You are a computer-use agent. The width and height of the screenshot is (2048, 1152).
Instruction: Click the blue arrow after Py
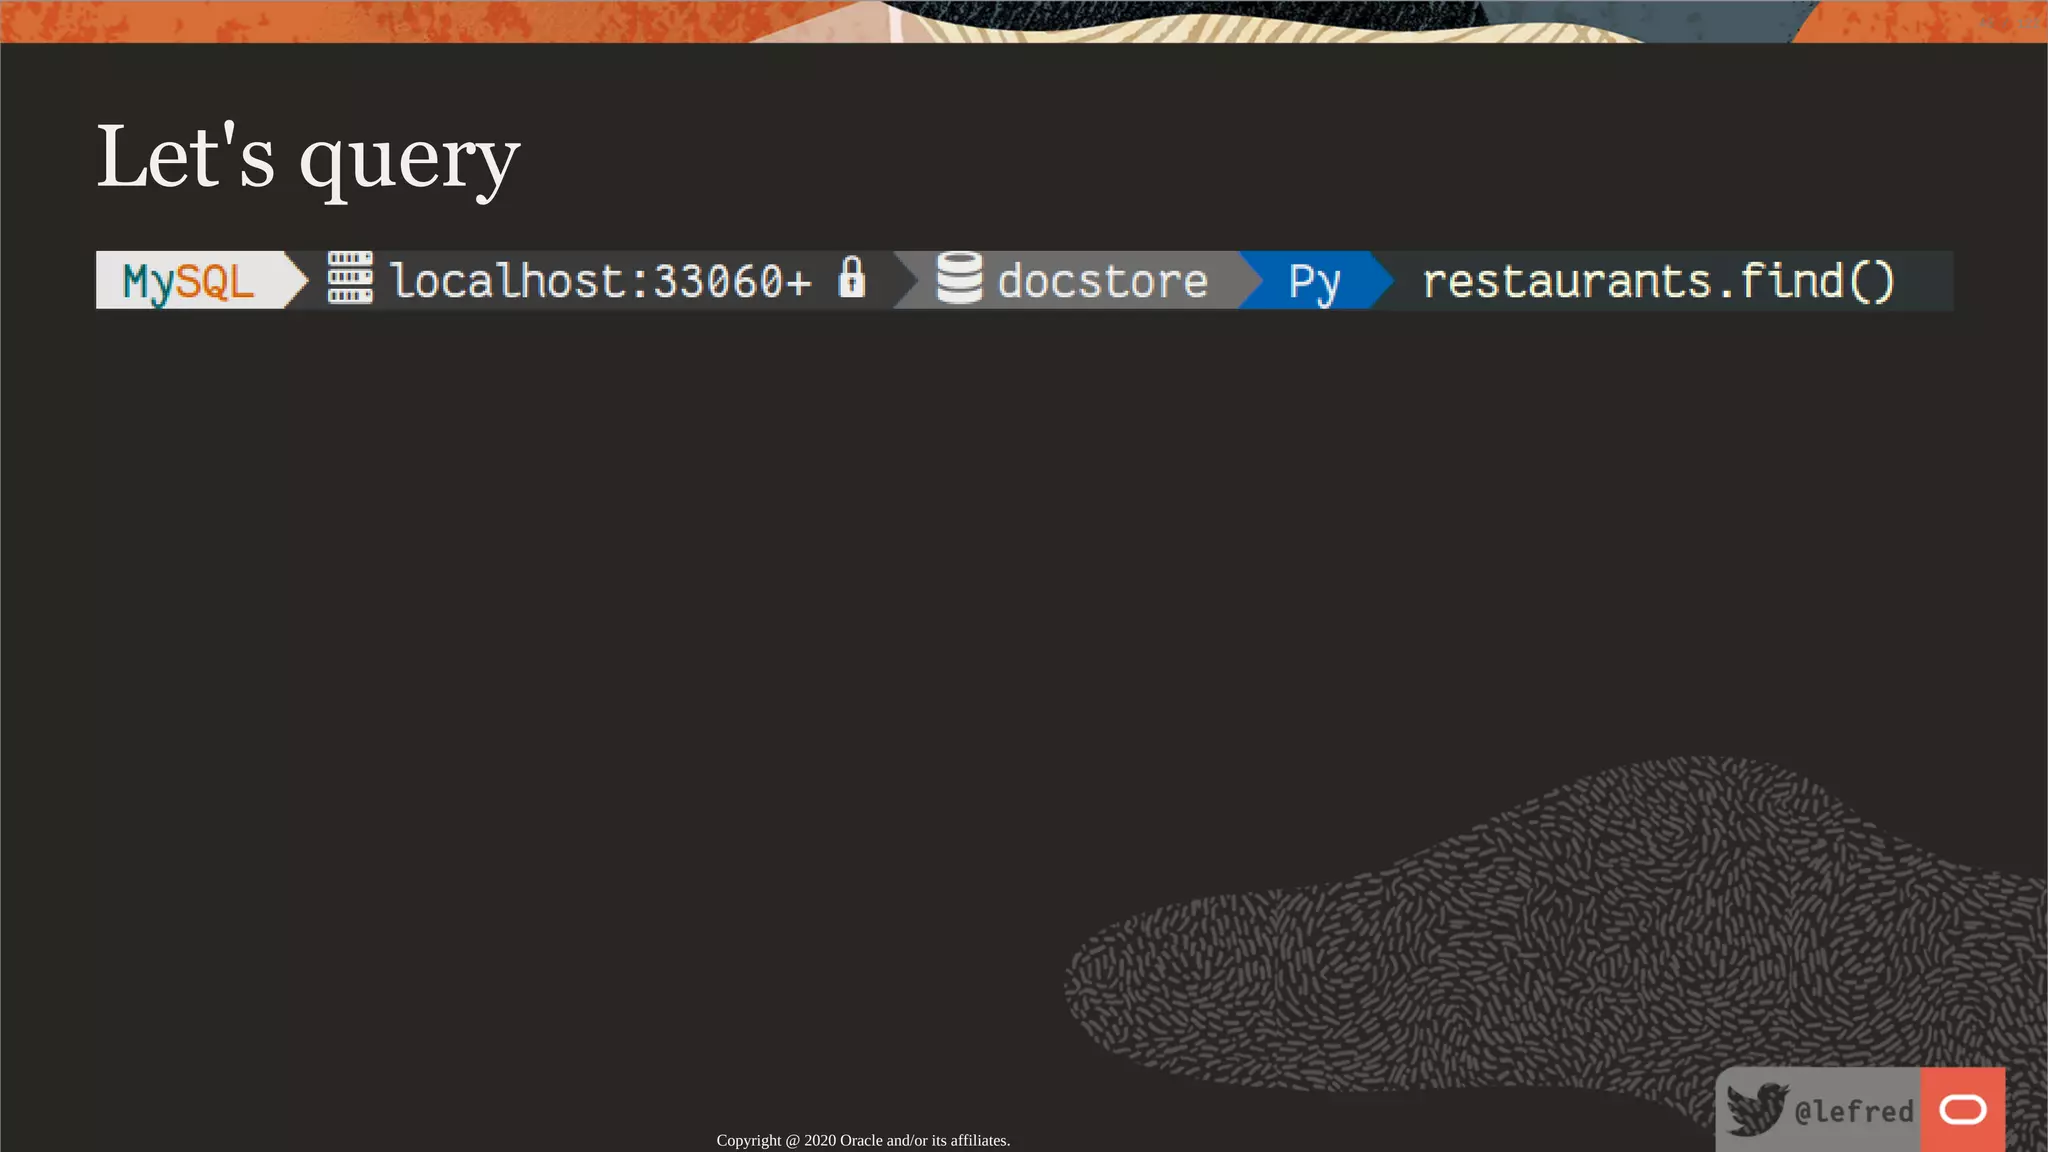pos(1381,281)
